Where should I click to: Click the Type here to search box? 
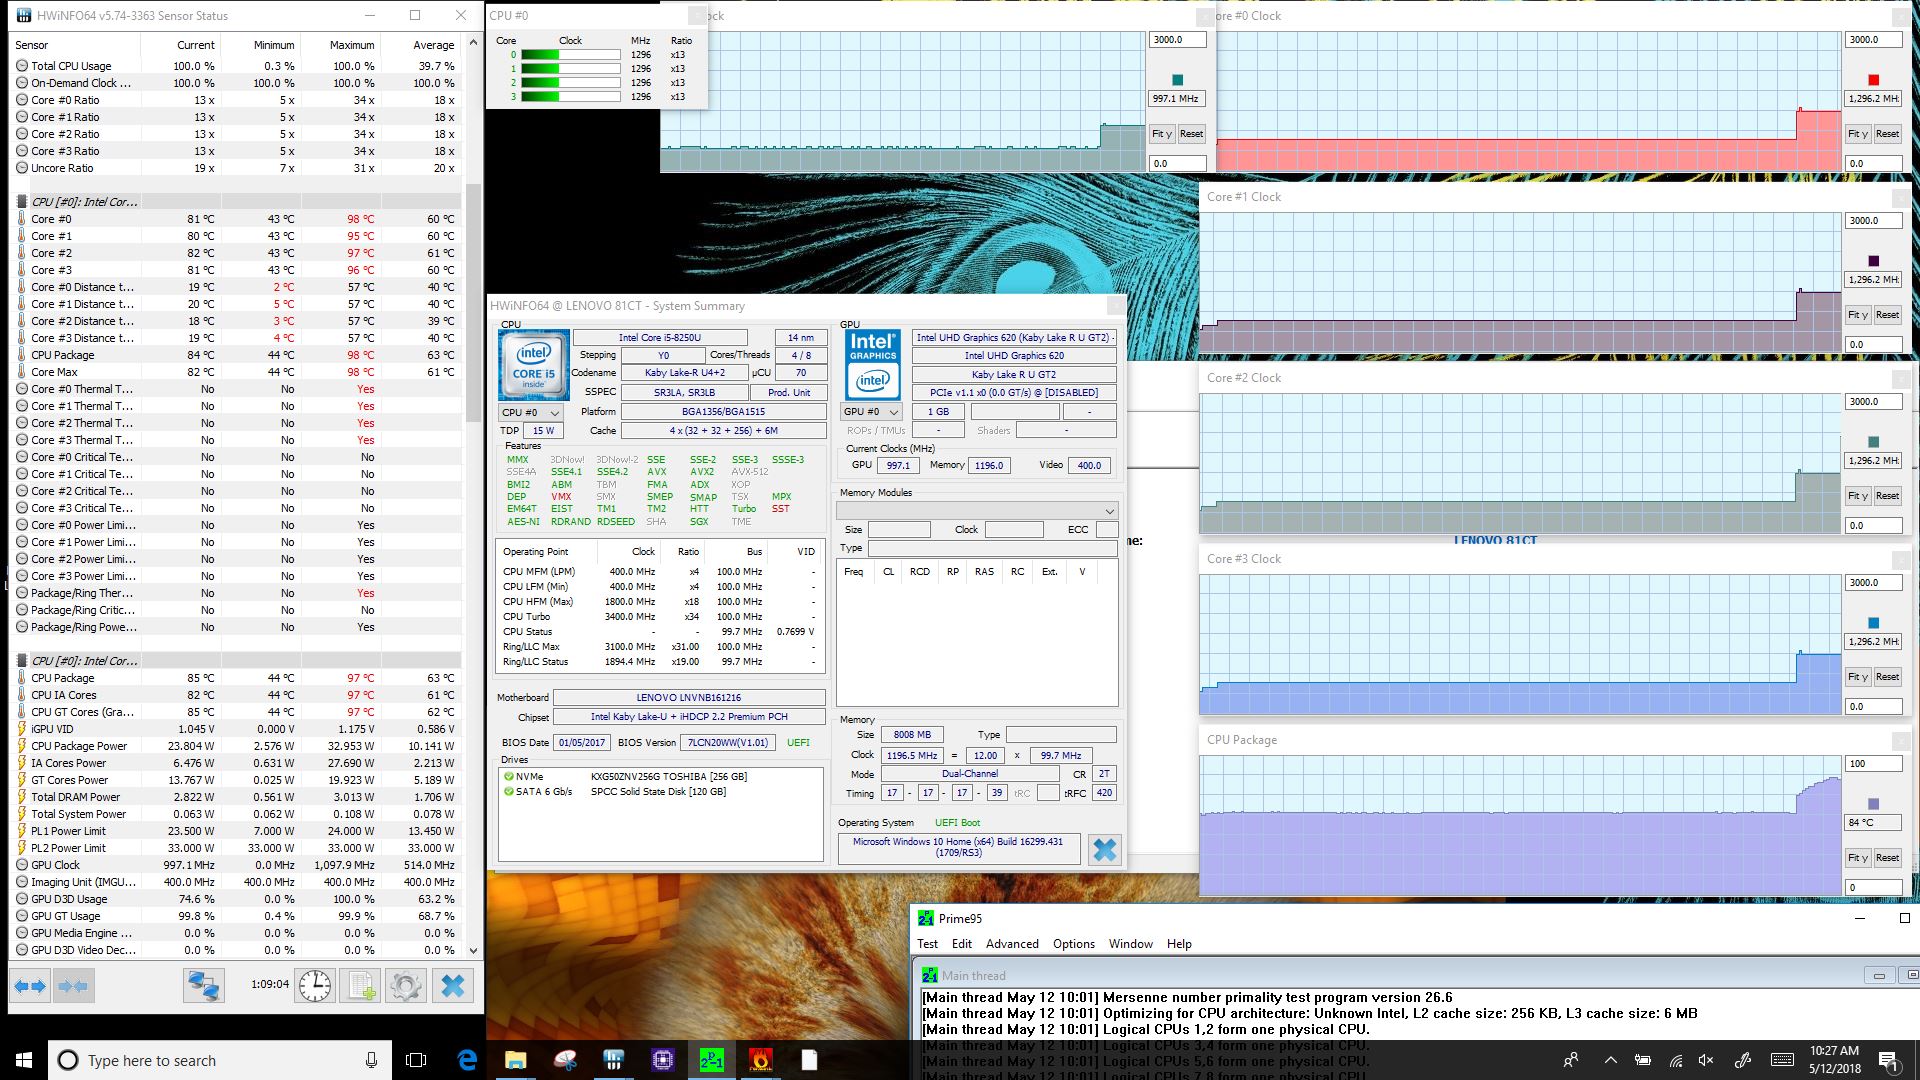pyautogui.click(x=220, y=1060)
